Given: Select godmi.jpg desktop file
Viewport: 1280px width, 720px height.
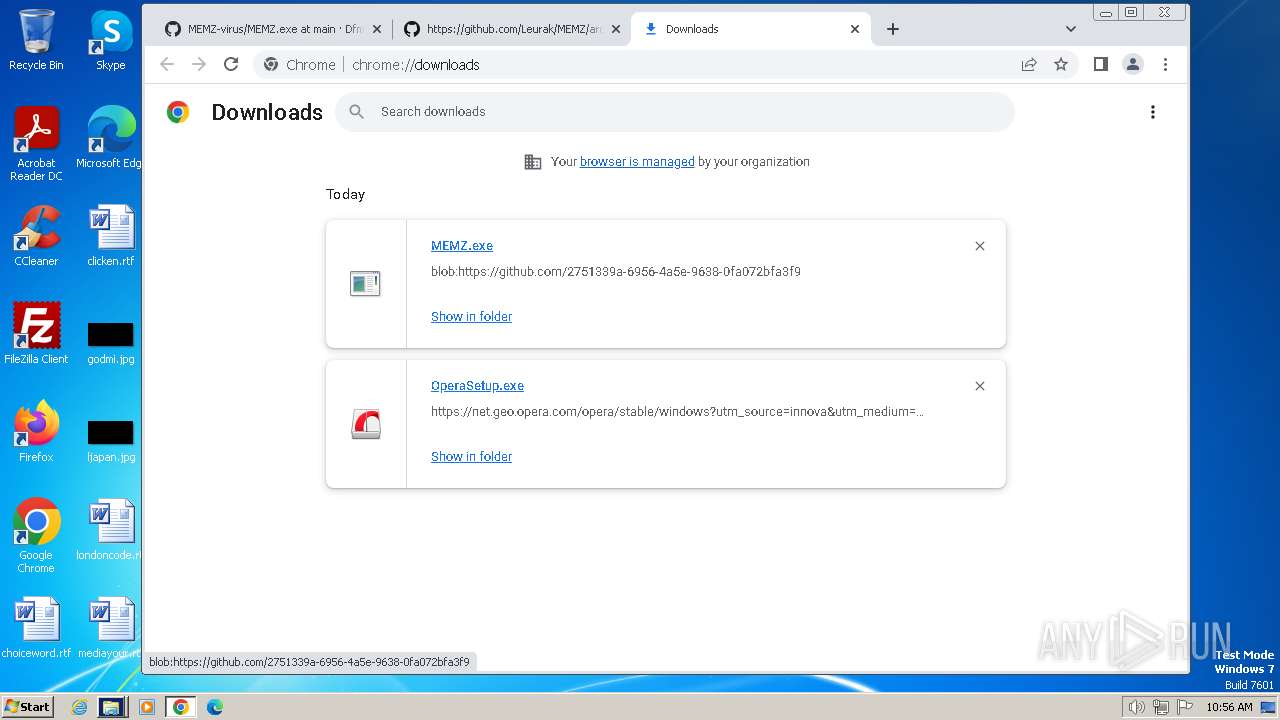Looking at the screenshot, I should pyautogui.click(x=110, y=343).
